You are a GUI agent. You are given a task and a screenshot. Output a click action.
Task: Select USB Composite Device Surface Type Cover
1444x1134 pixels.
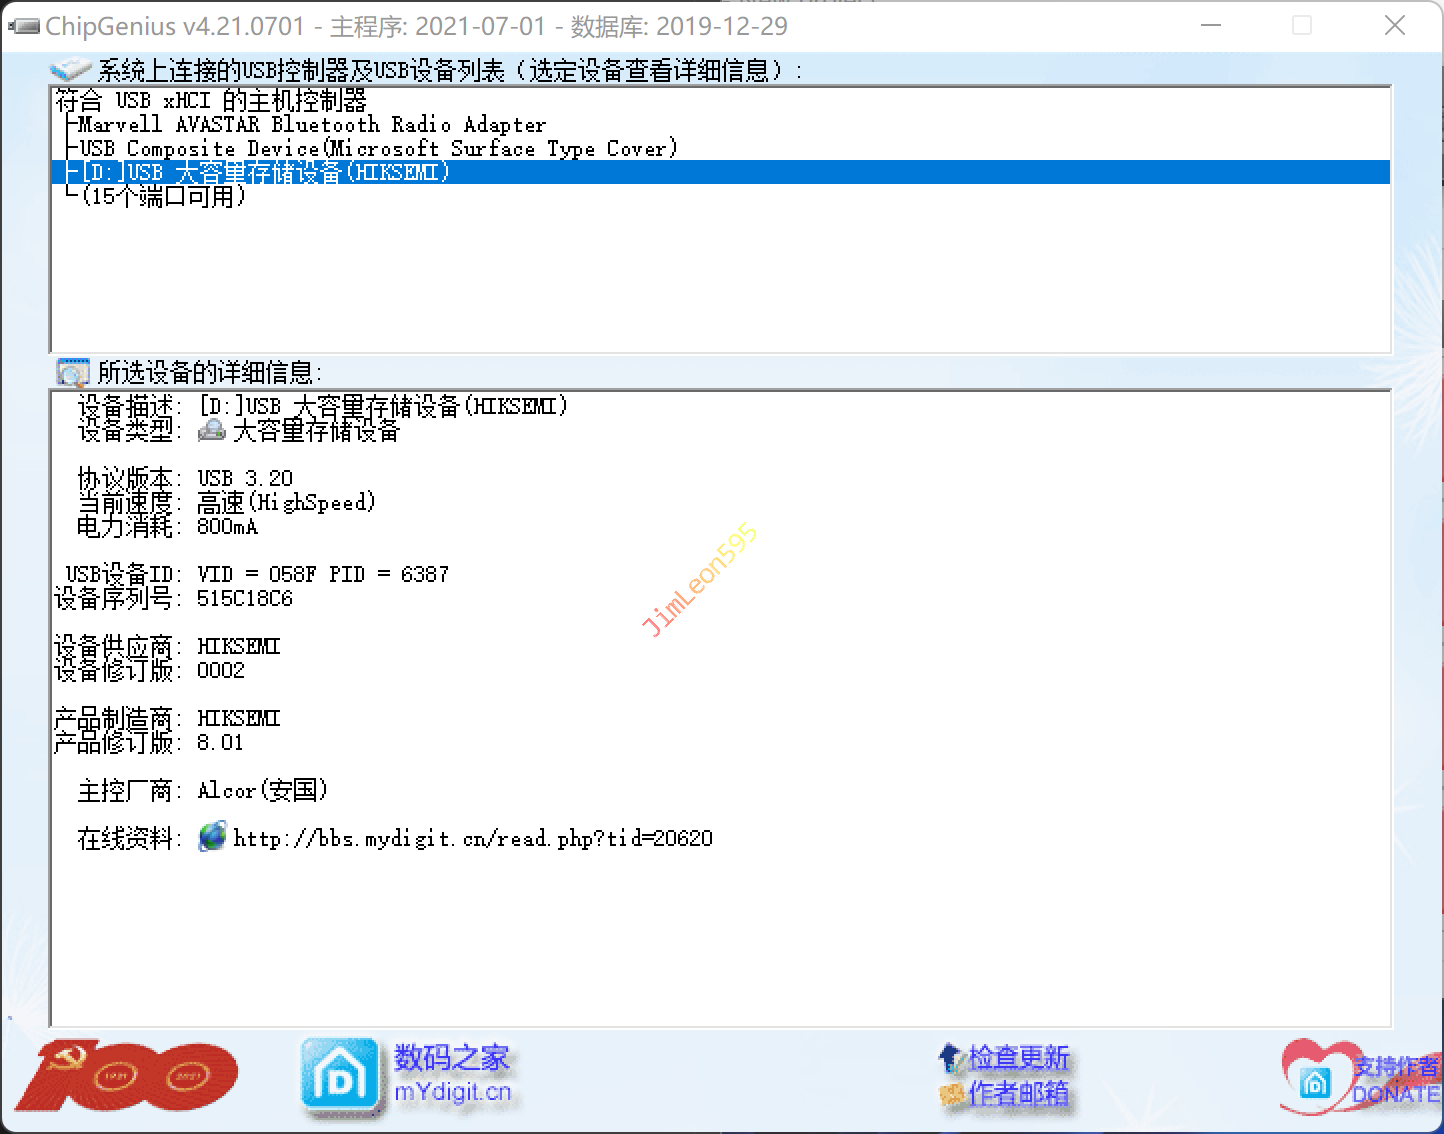pyautogui.click(x=378, y=149)
